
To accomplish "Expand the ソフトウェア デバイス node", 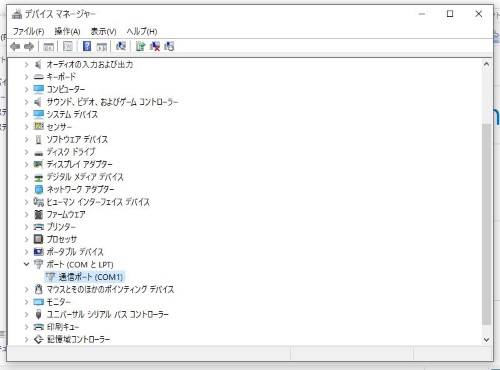I will pos(26,139).
